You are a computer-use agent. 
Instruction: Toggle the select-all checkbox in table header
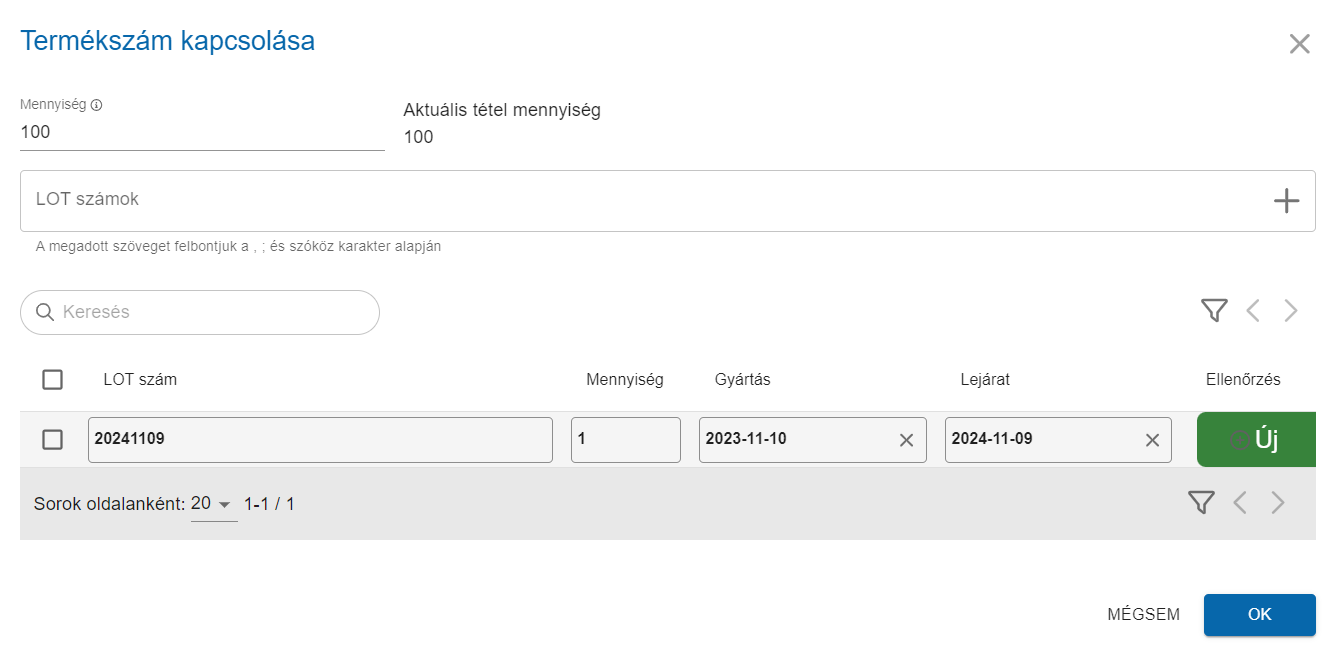(x=53, y=380)
